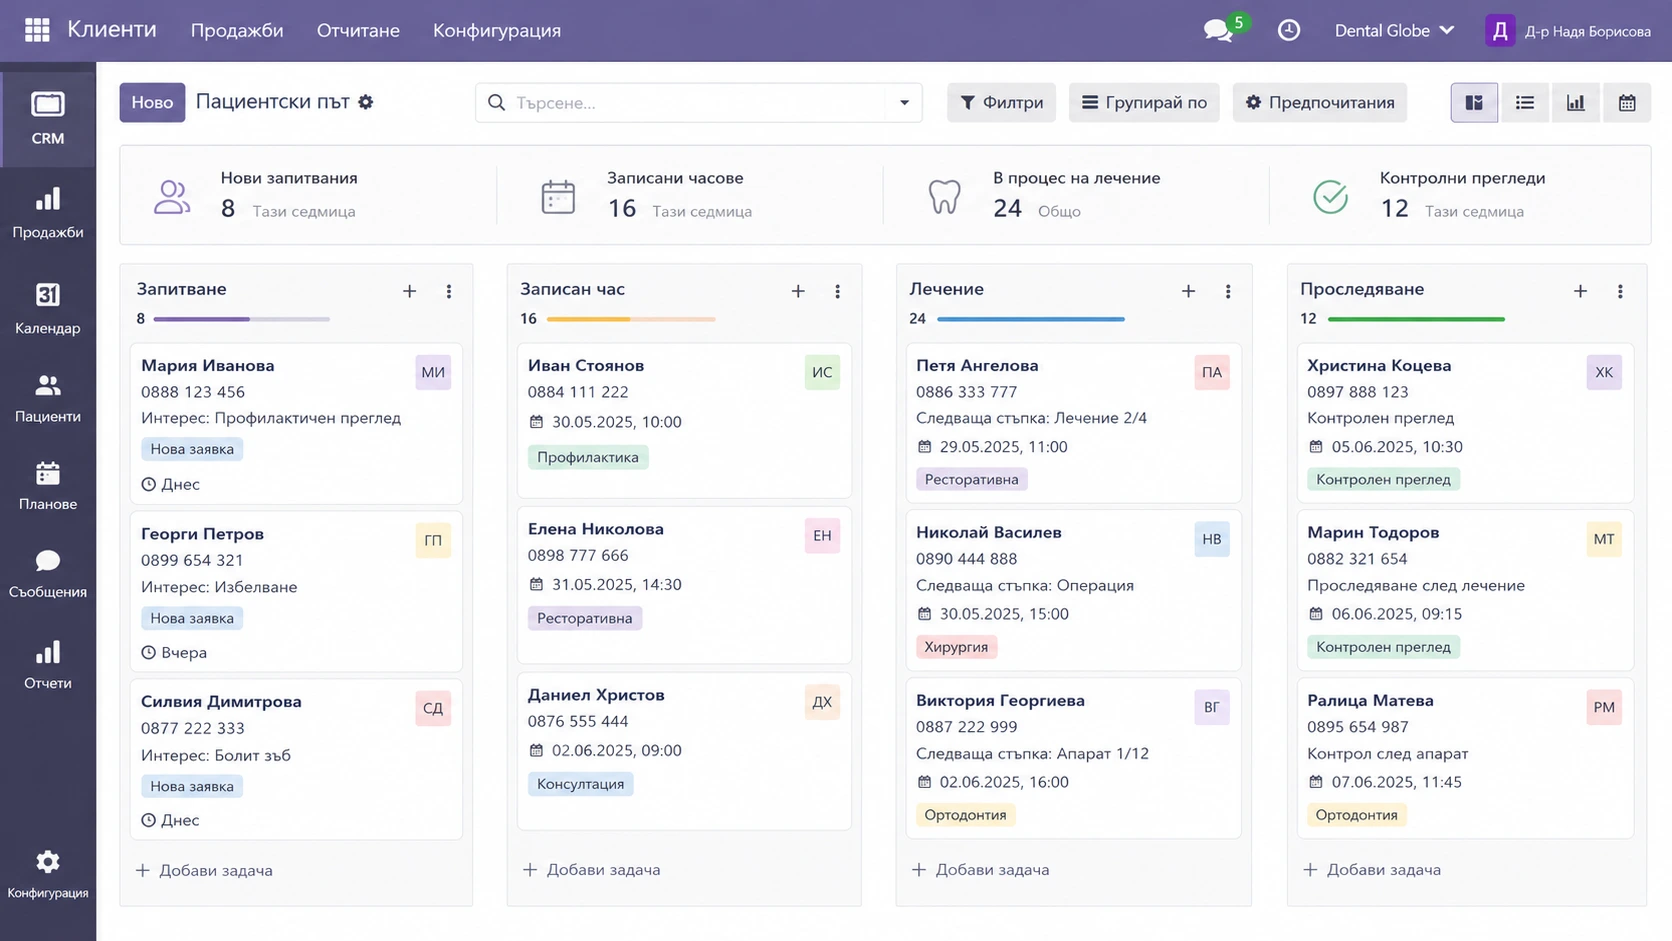Viewport: 1672px width, 941px height.
Task: Click the РМ avatar on Ралица Матева
Action: click(x=1604, y=707)
